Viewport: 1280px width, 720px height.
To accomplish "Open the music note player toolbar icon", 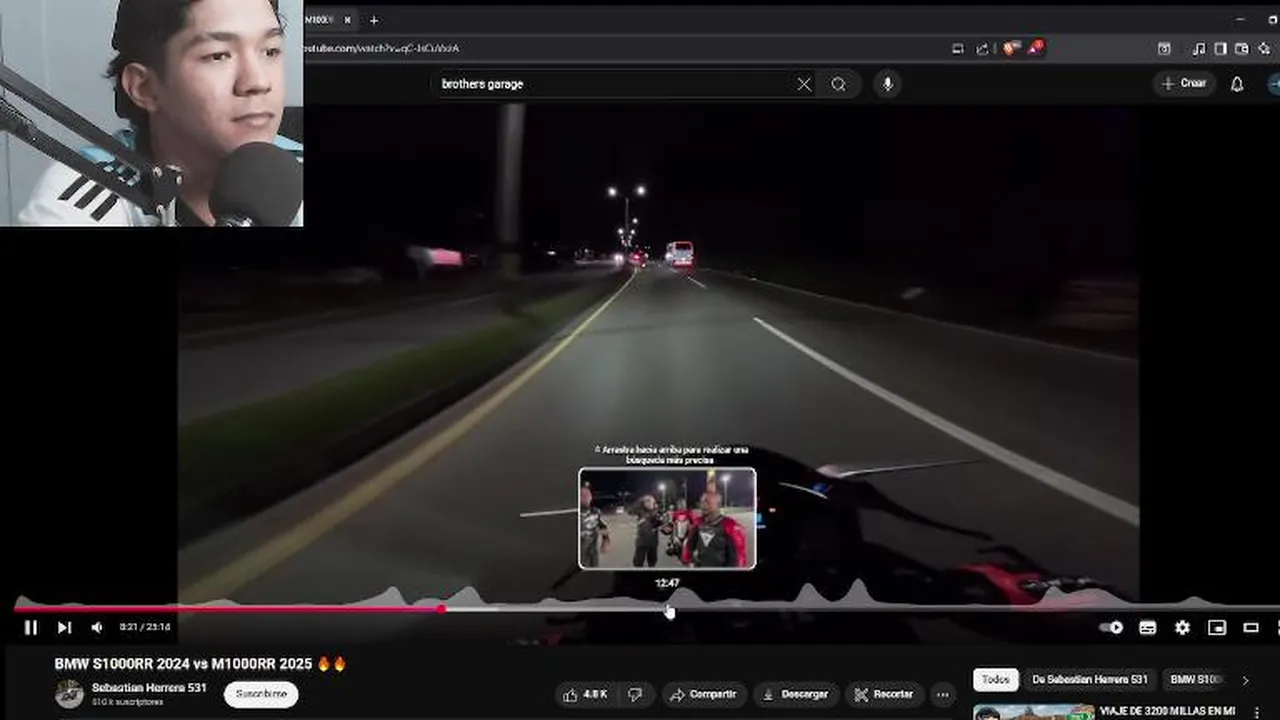I will click(x=1199, y=48).
